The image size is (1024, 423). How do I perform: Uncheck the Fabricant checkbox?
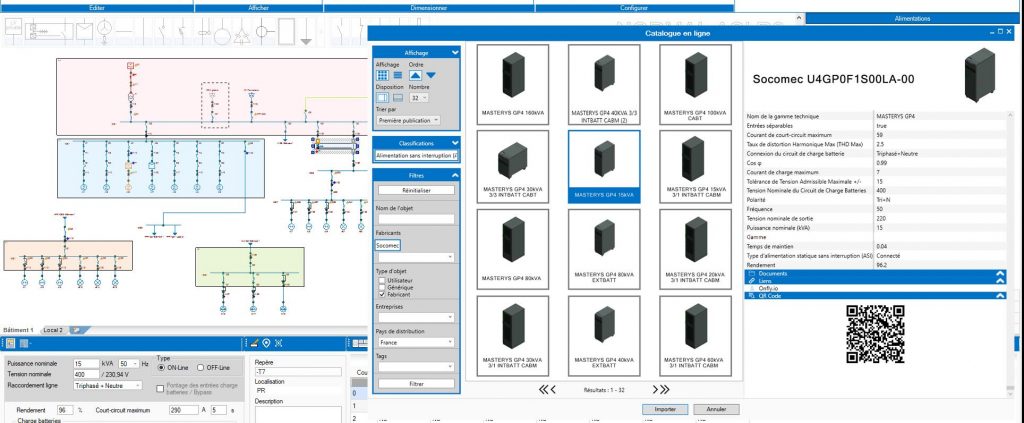tap(381, 295)
